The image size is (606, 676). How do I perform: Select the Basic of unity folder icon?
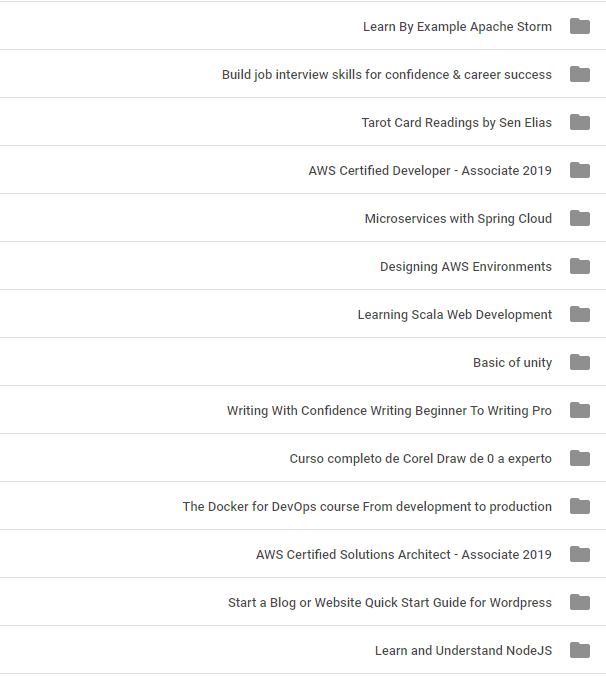pos(580,363)
